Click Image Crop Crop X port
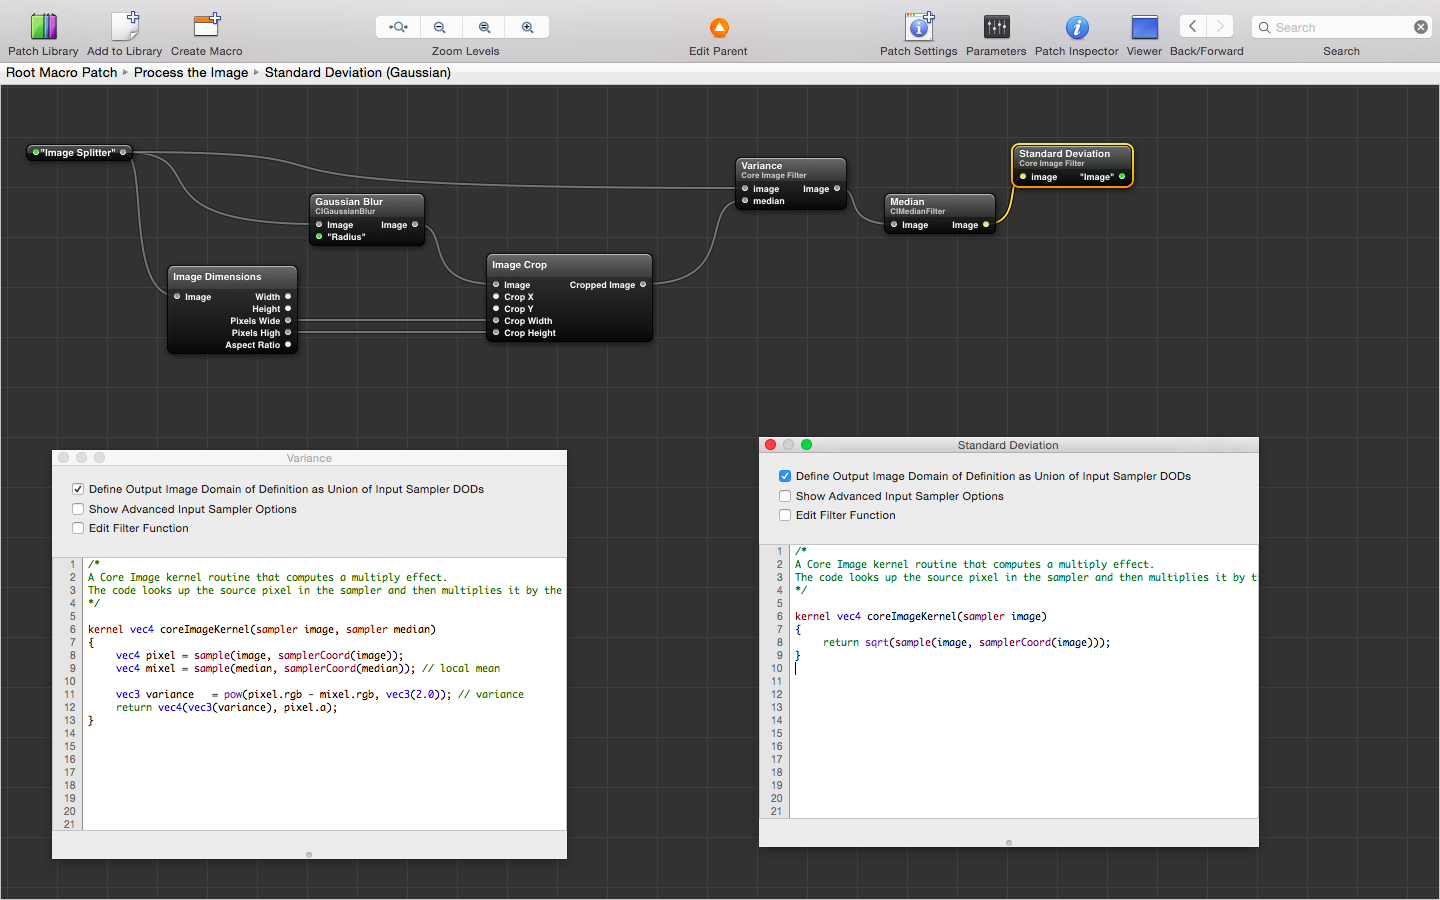Screen dimensions: 1440x900 point(496,297)
